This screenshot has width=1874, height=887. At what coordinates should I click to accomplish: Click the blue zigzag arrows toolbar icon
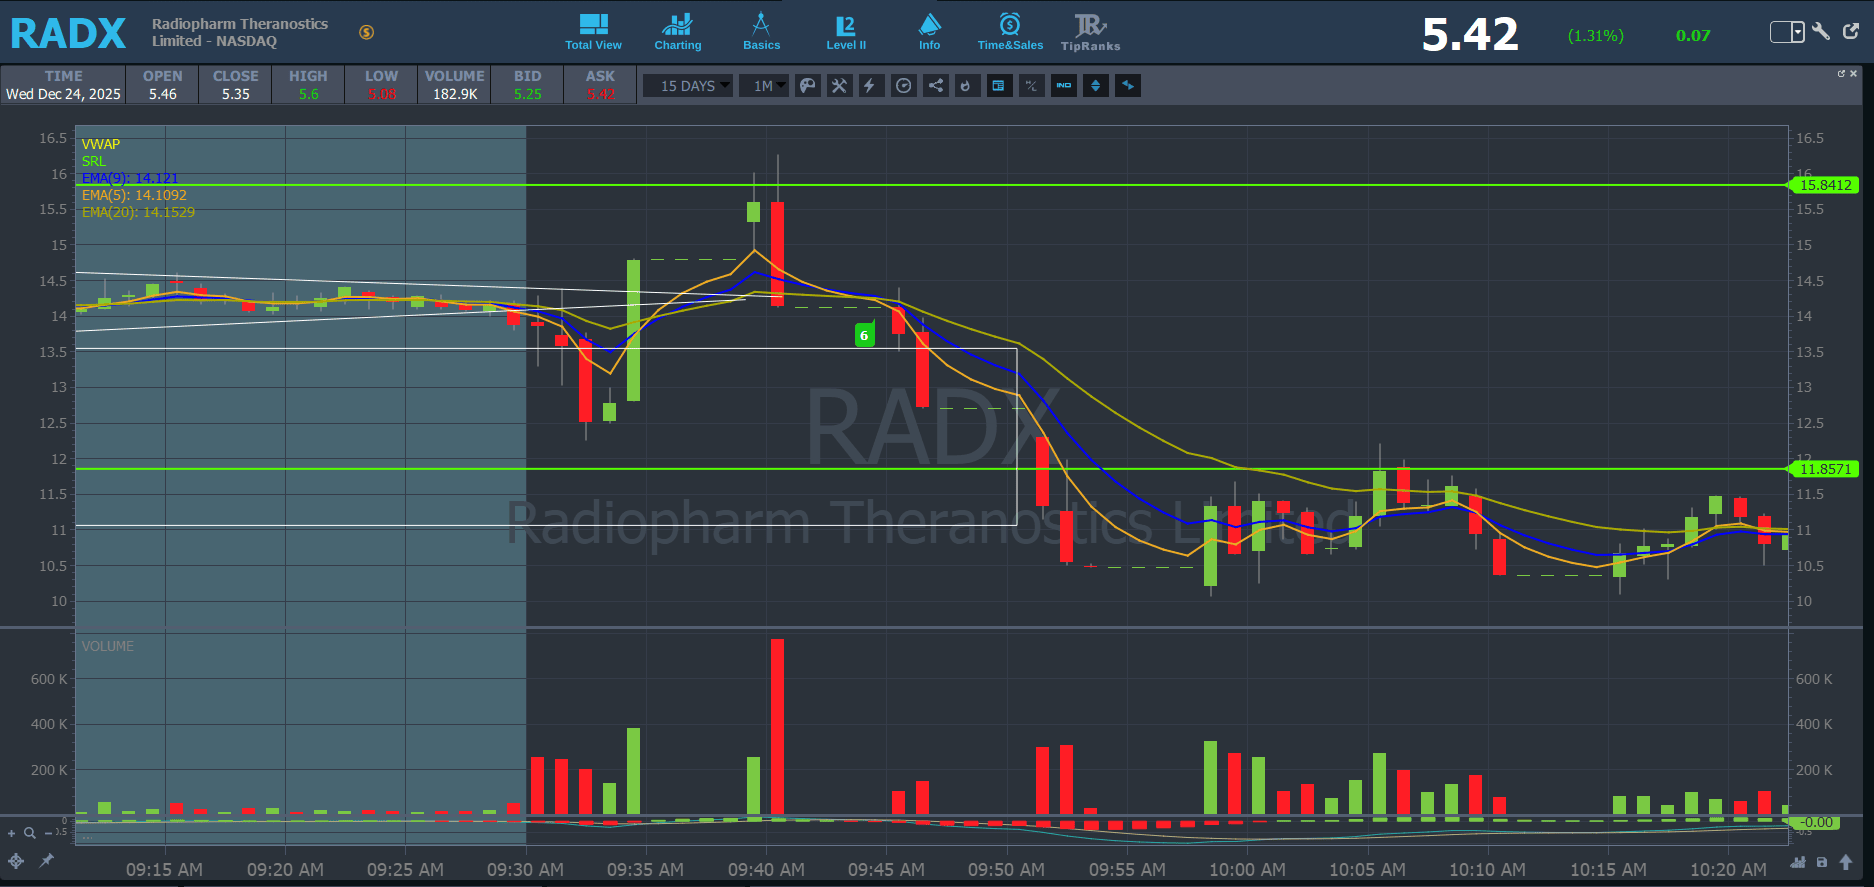1128,86
